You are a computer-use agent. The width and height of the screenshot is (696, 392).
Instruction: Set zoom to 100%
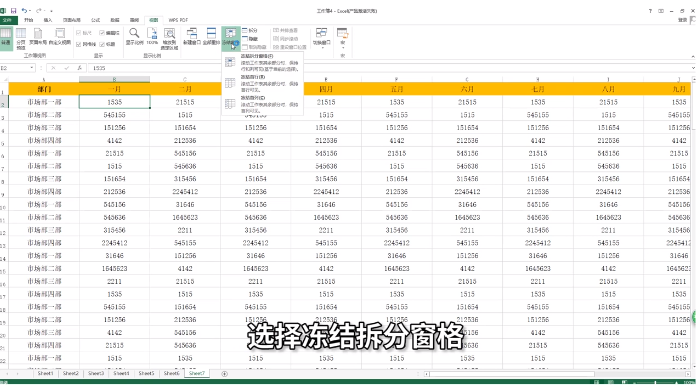(x=152, y=36)
